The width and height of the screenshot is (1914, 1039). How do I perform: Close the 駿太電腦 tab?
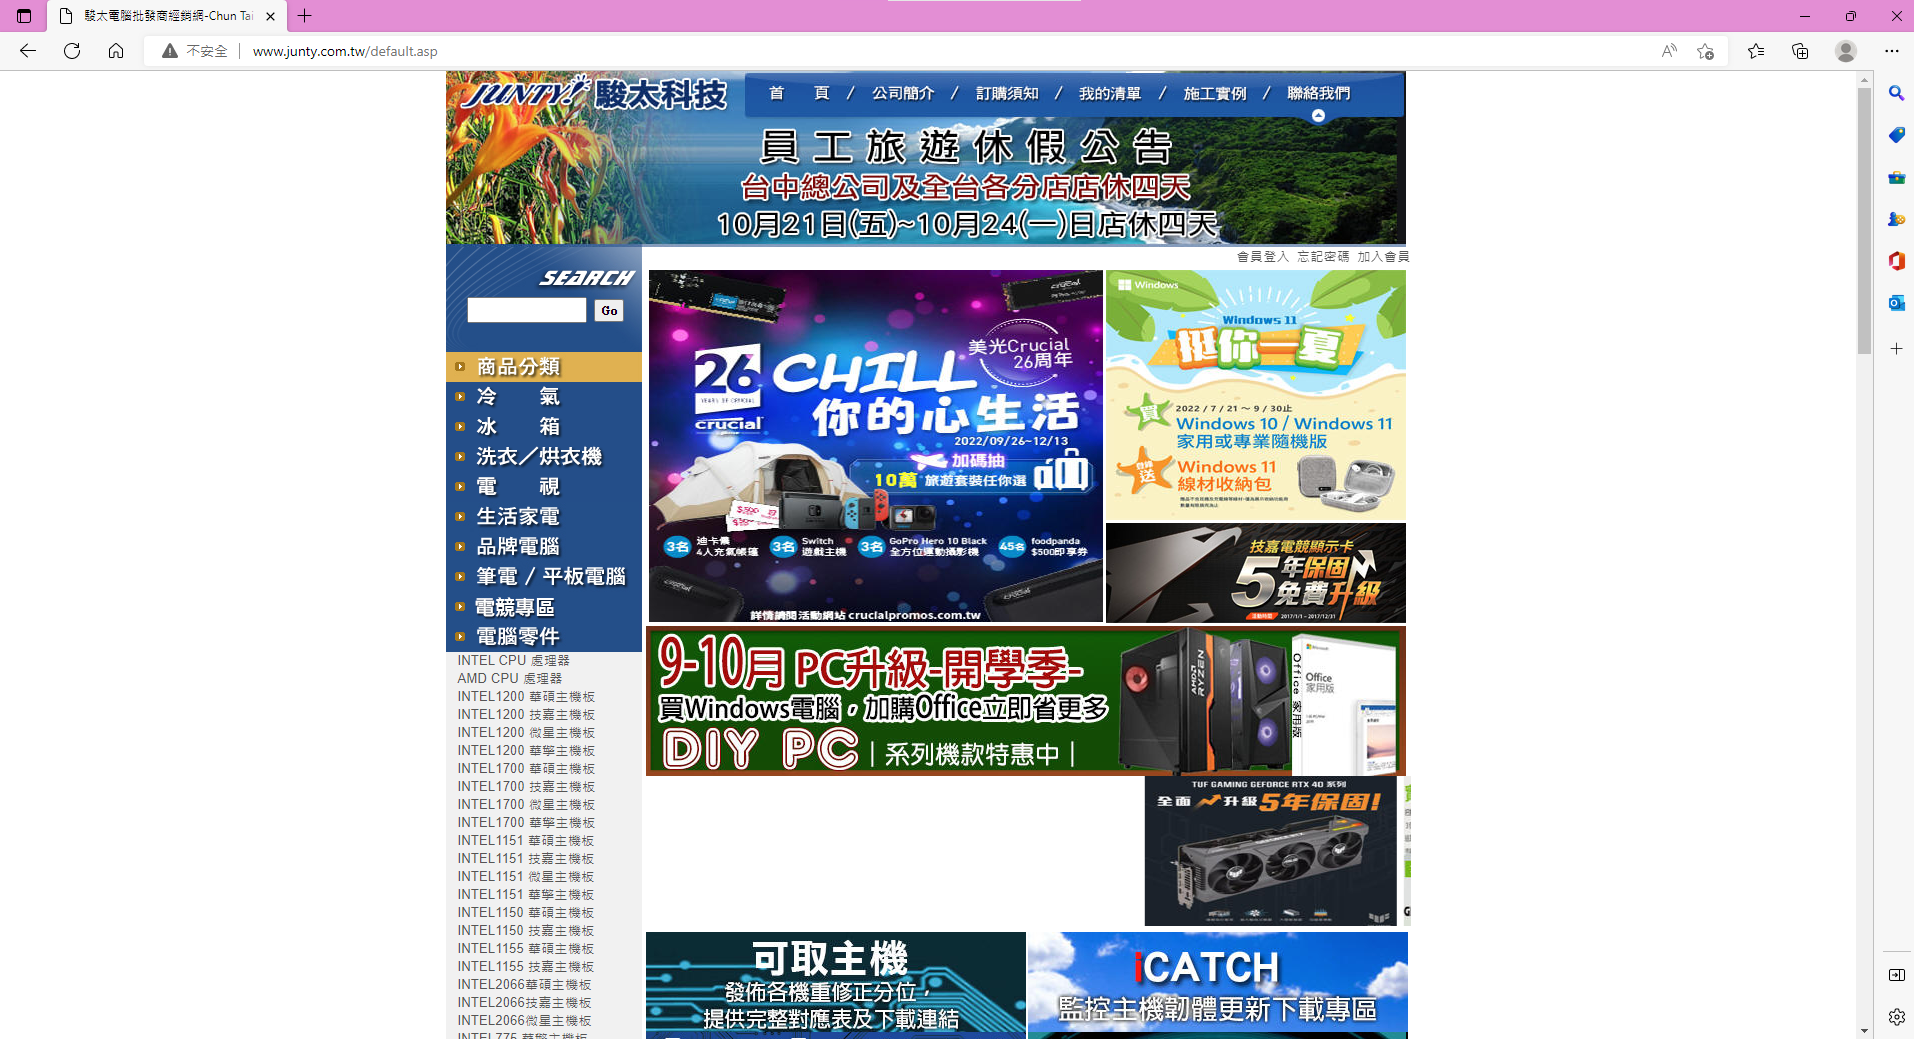(270, 16)
